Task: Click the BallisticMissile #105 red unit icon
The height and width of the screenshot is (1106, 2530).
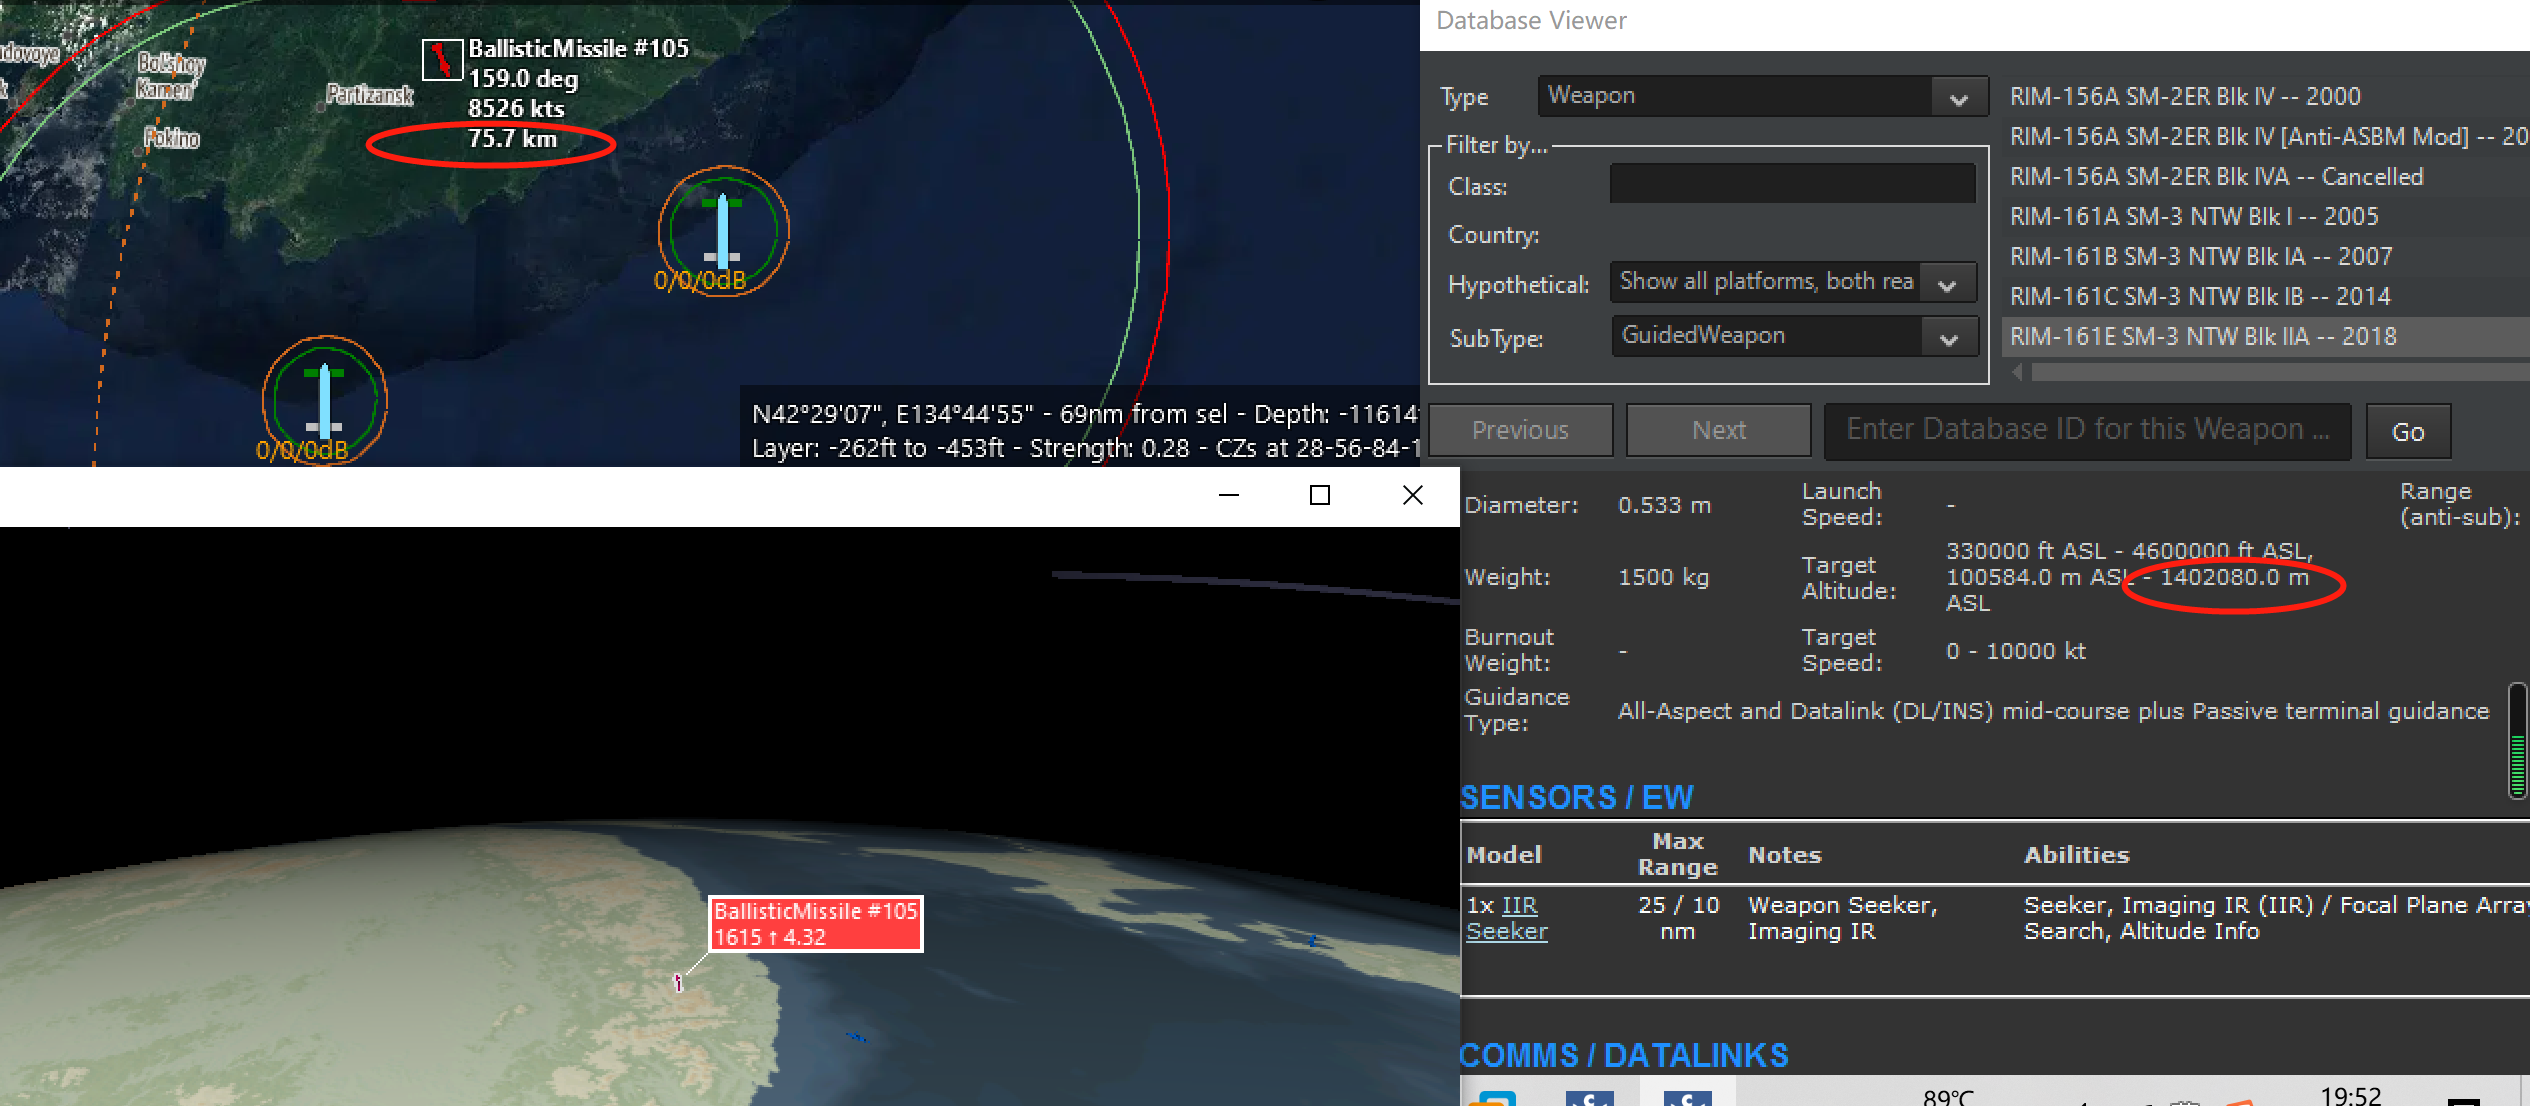Action: (x=441, y=60)
